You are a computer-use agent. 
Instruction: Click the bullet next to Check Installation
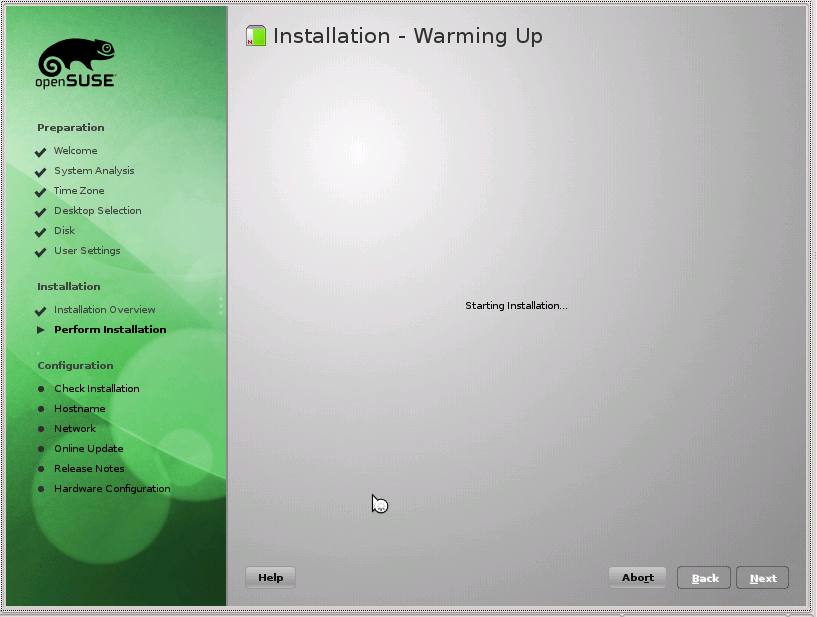[41, 389]
